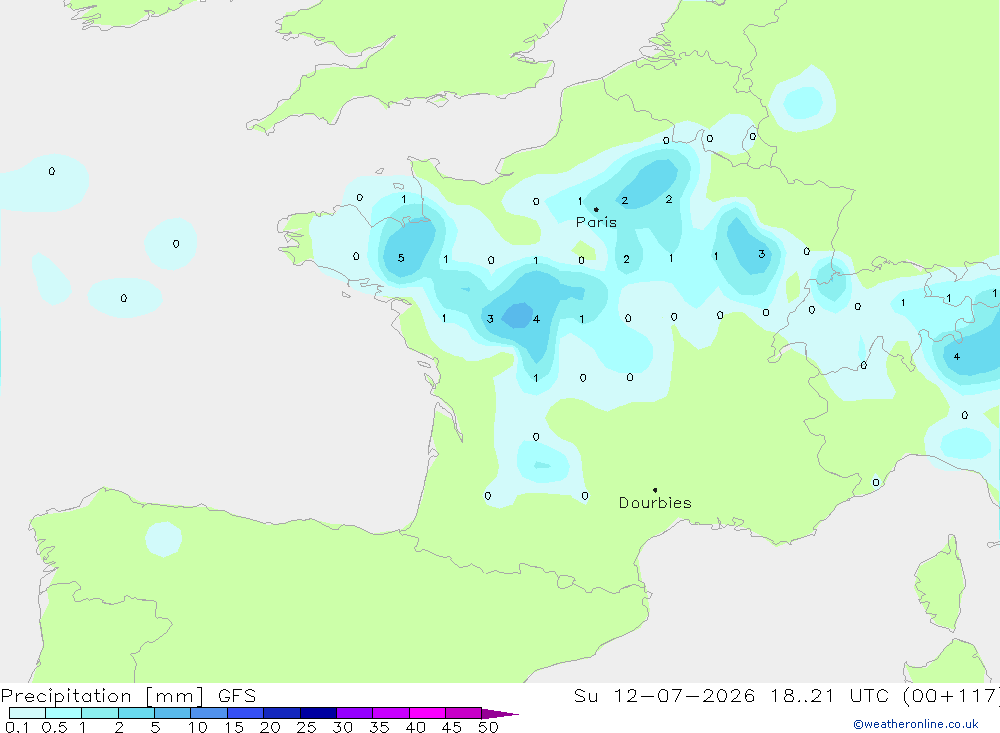Click the Dourbies location label

[655, 503]
